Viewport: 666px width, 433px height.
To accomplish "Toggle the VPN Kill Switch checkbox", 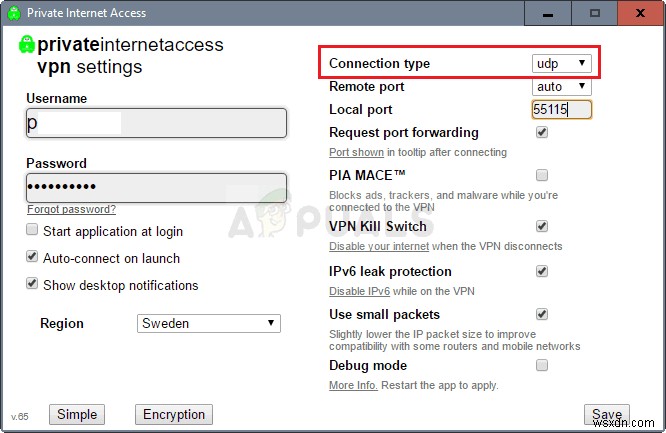I will point(542,226).
